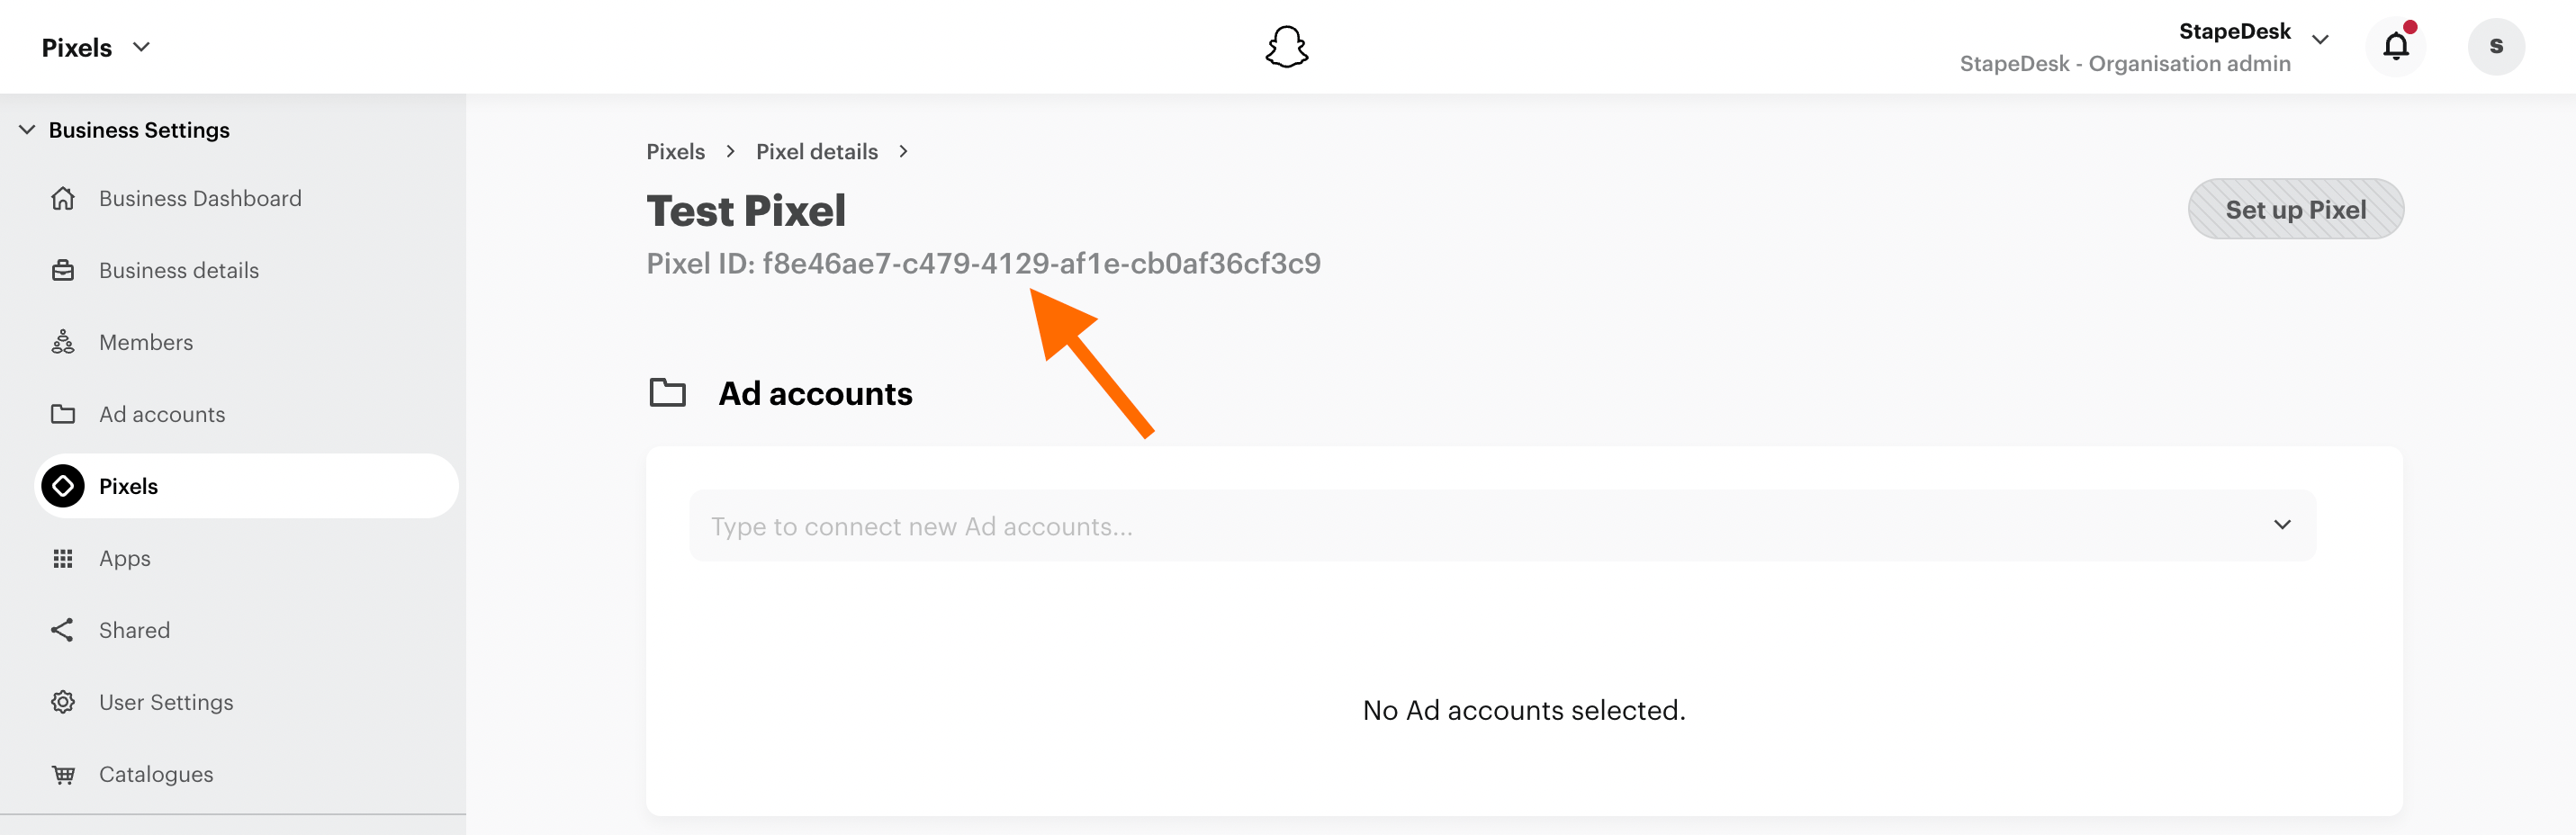The height and width of the screenshot is (835, 2576).
Task: Click the User Settings gear icon
Action: [x=63, y=702]
